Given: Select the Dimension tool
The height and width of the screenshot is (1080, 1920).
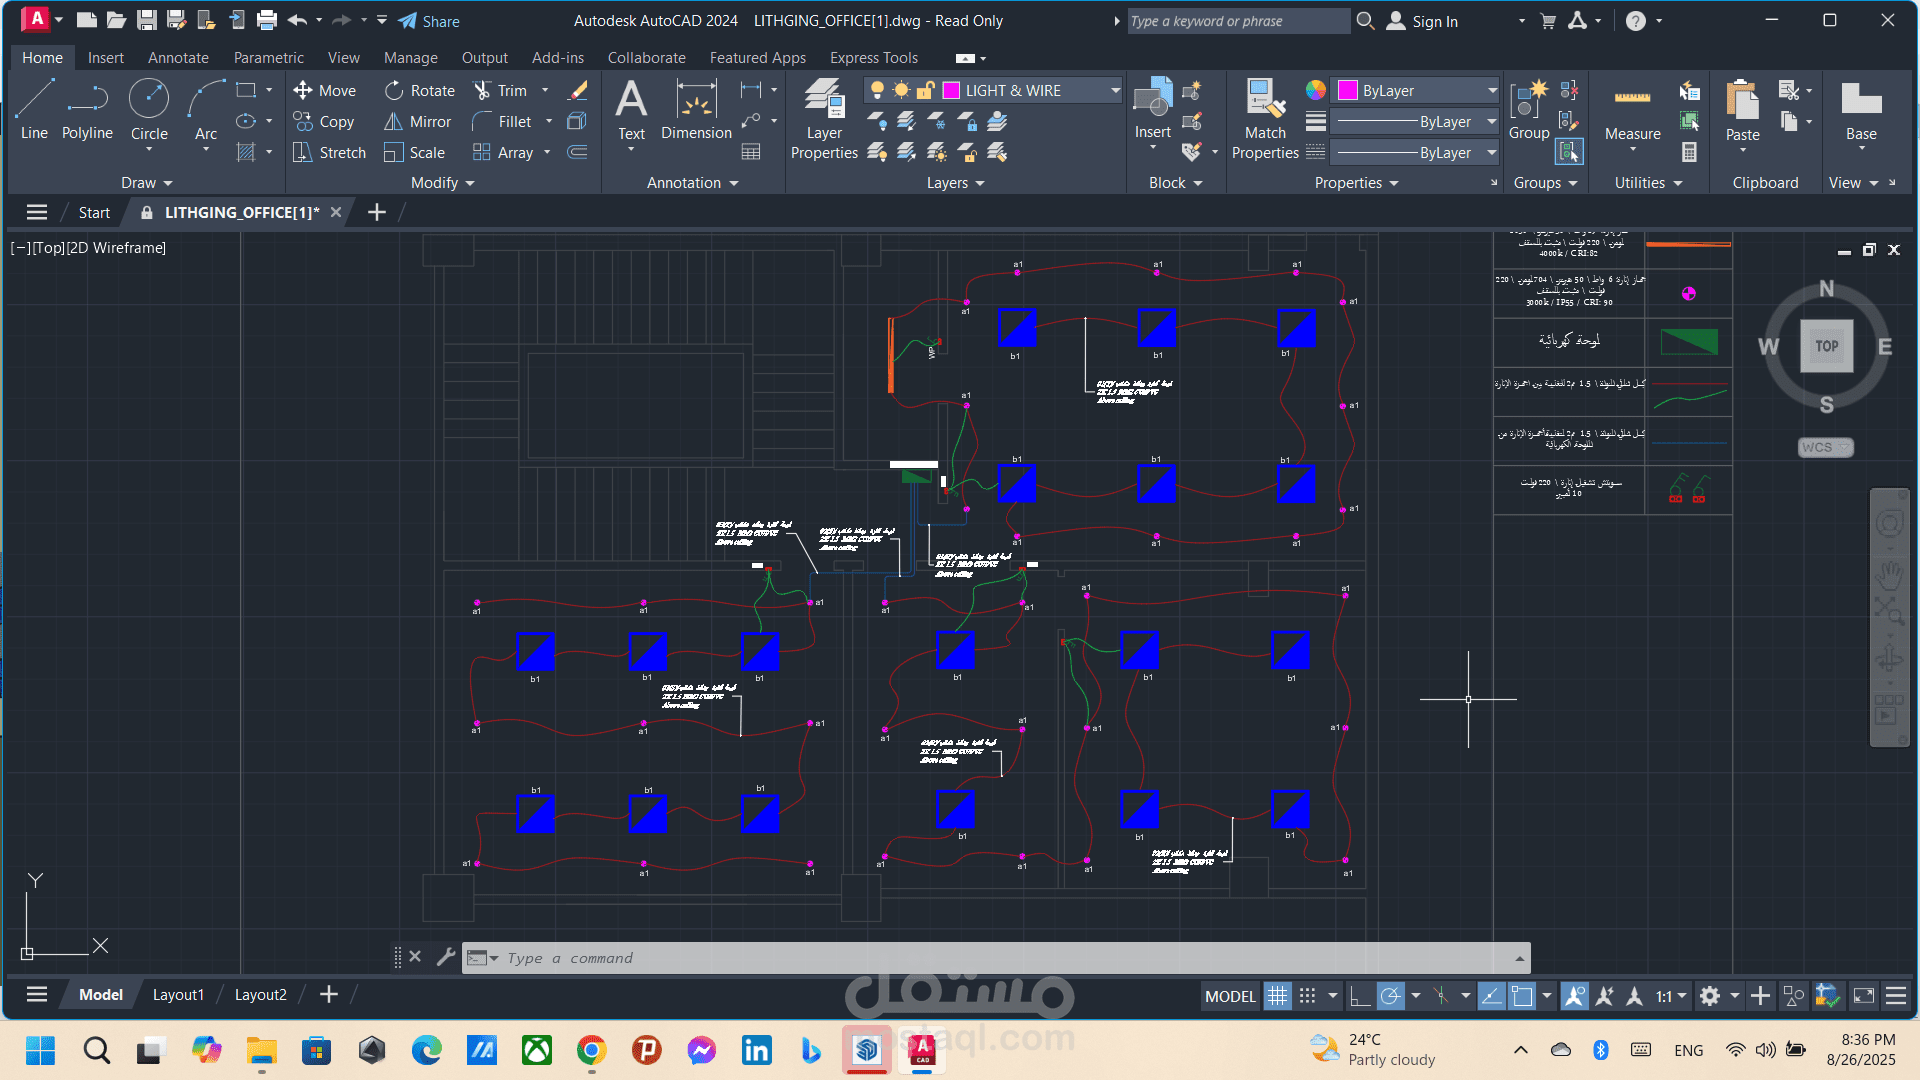Looking at the screenshot, I should pyautogui.click(x=696, y=110).
